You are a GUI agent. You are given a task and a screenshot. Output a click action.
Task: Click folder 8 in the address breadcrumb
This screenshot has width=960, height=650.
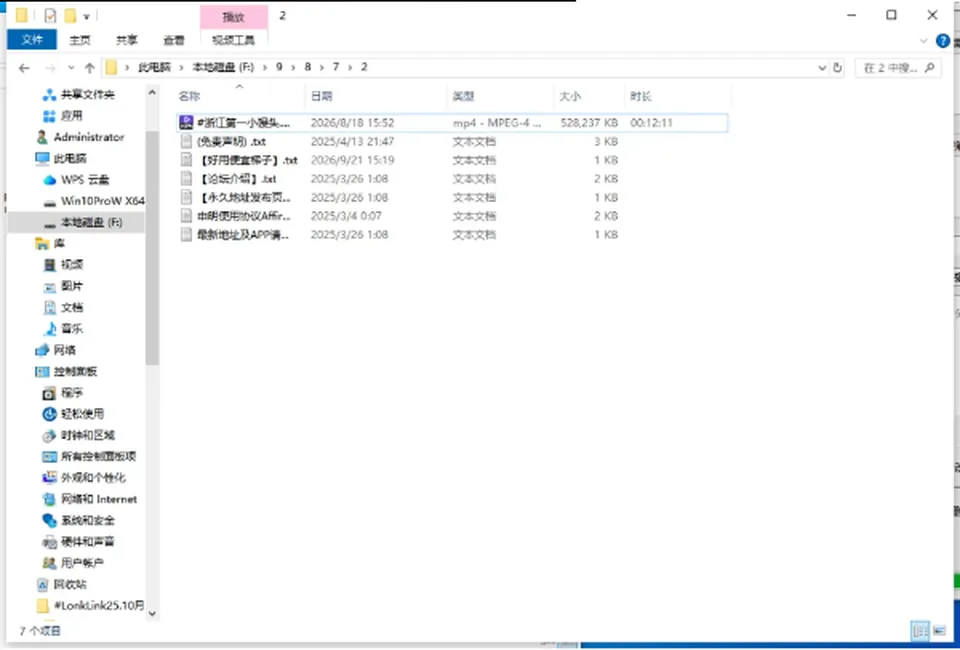[x=308, y=67]
